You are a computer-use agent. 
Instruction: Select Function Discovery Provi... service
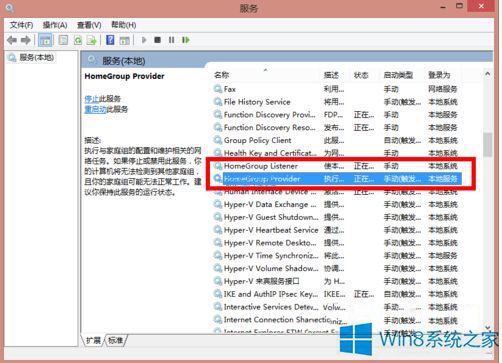pyautogui.click(x=337, y=115)
